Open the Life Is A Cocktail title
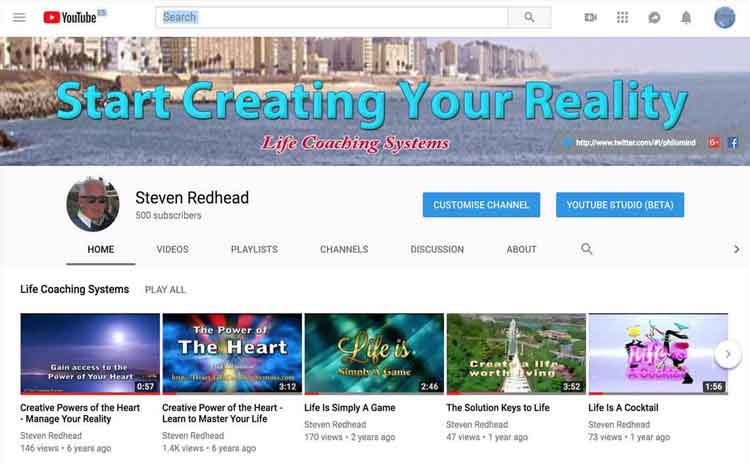750x464 pixels. point(623,408)
